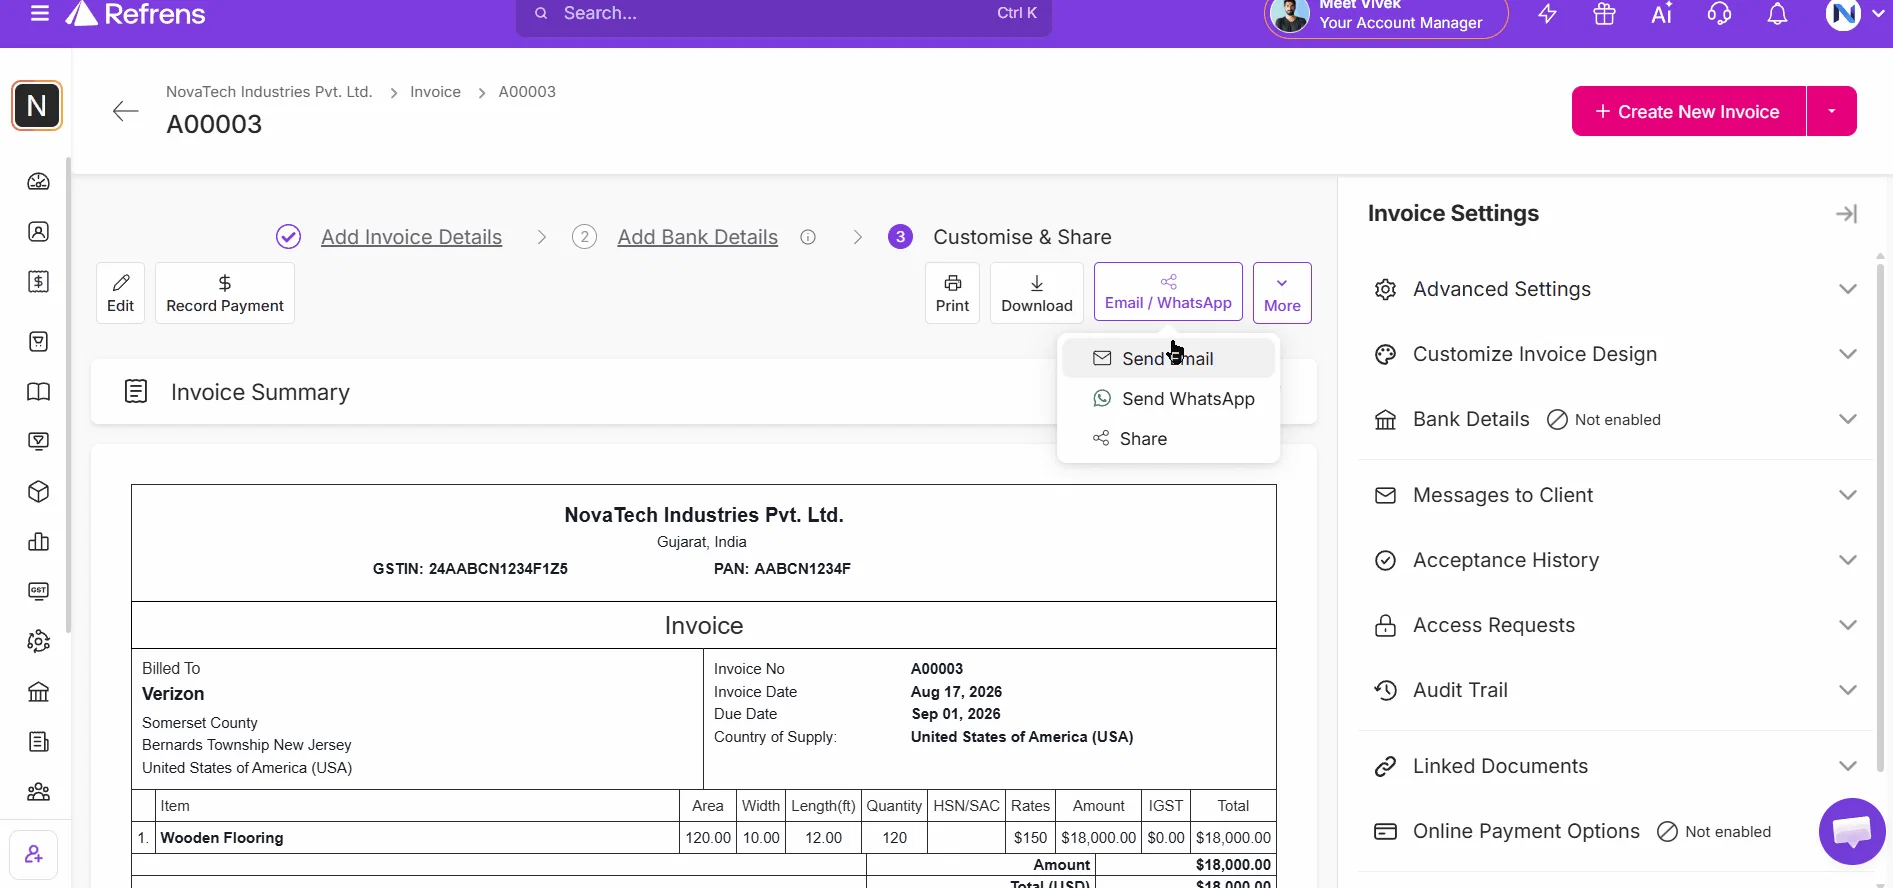This screenshot has height=888, width=1893.
Task: Open the team members sidebar icon
Action: [x=38, y=792]
